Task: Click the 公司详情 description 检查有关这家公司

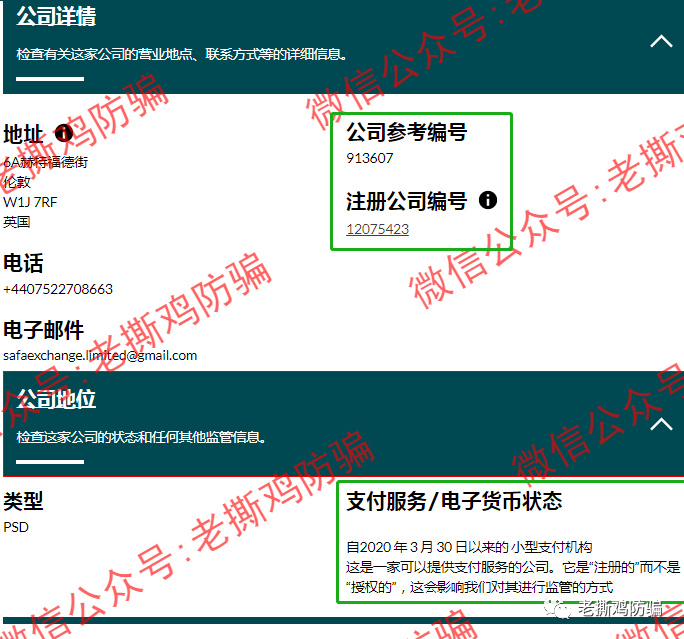Action: coord(181,54)
